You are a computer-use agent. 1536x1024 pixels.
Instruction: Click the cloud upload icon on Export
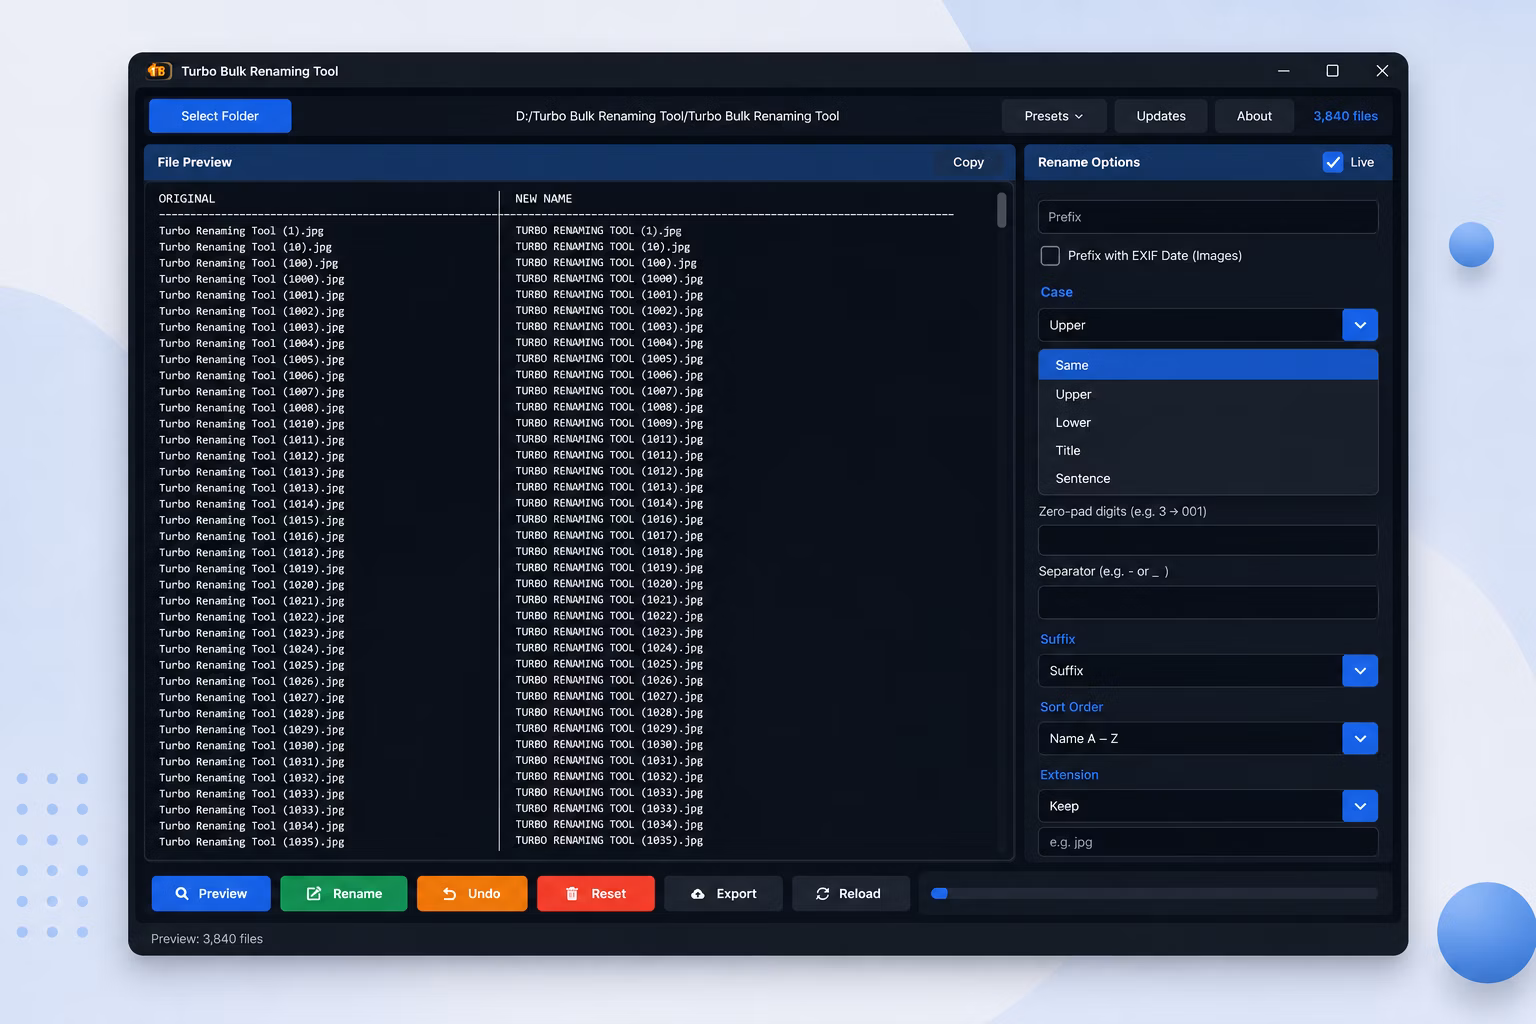click(x=698, y=894)
